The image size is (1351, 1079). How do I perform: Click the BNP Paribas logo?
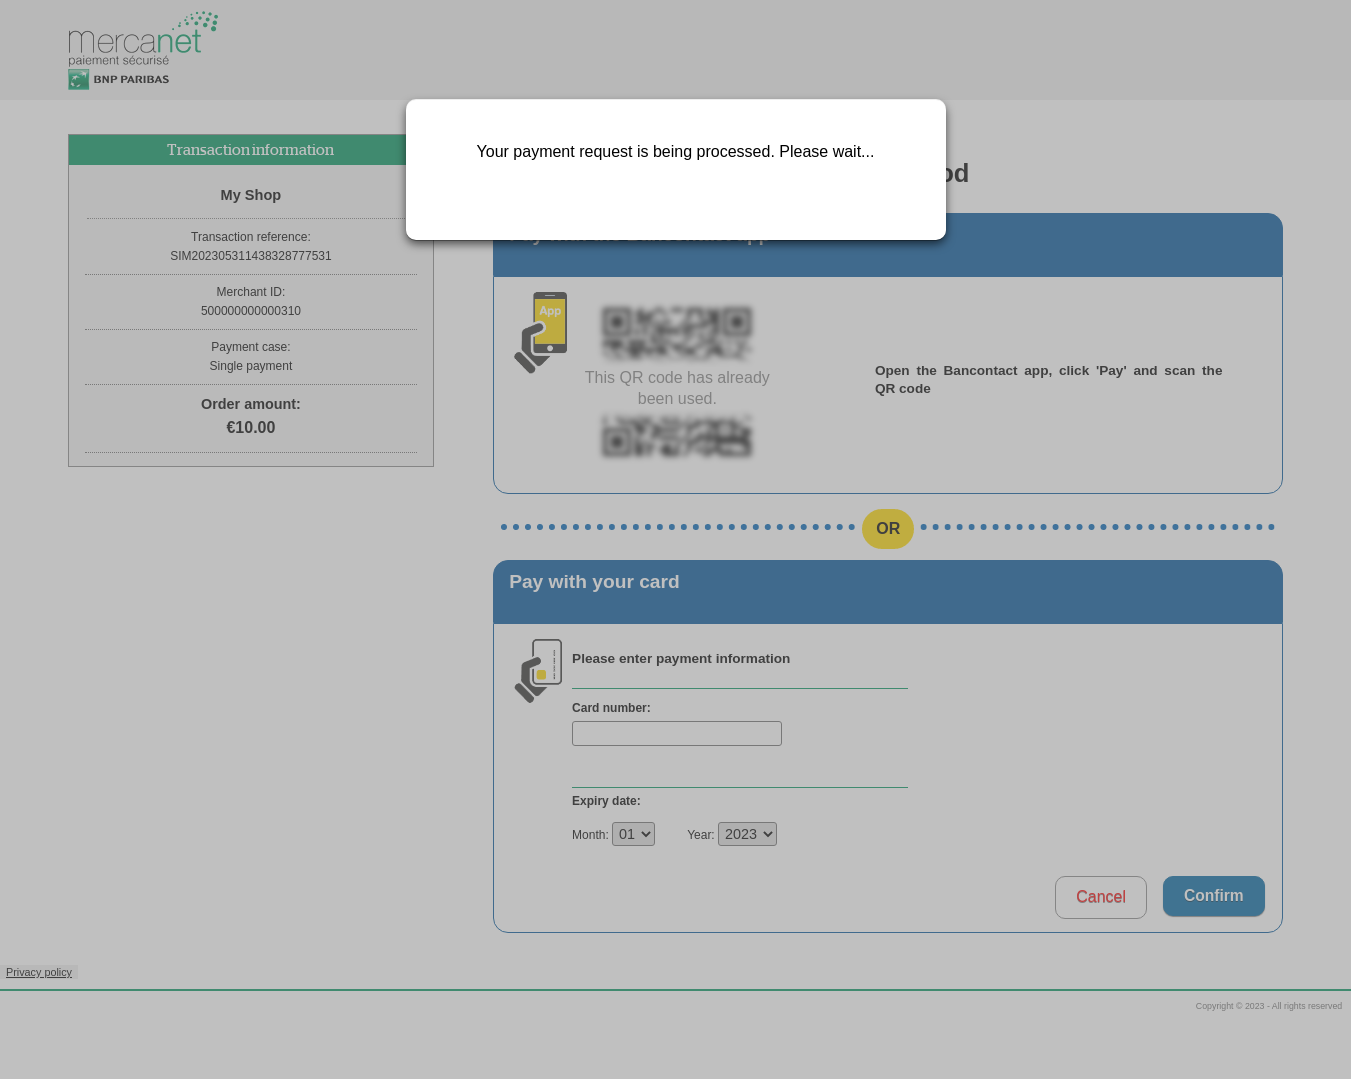click(x=119, y=80)
